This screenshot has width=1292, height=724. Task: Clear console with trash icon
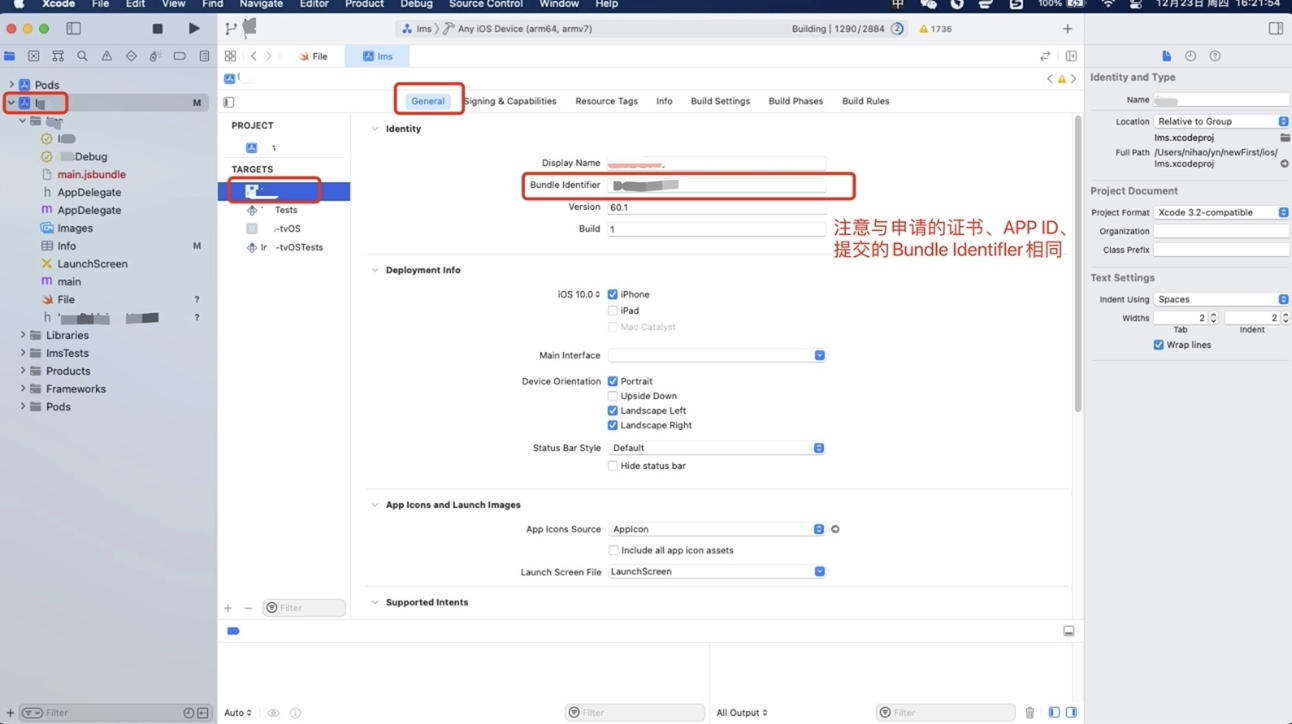(1030, 713)
